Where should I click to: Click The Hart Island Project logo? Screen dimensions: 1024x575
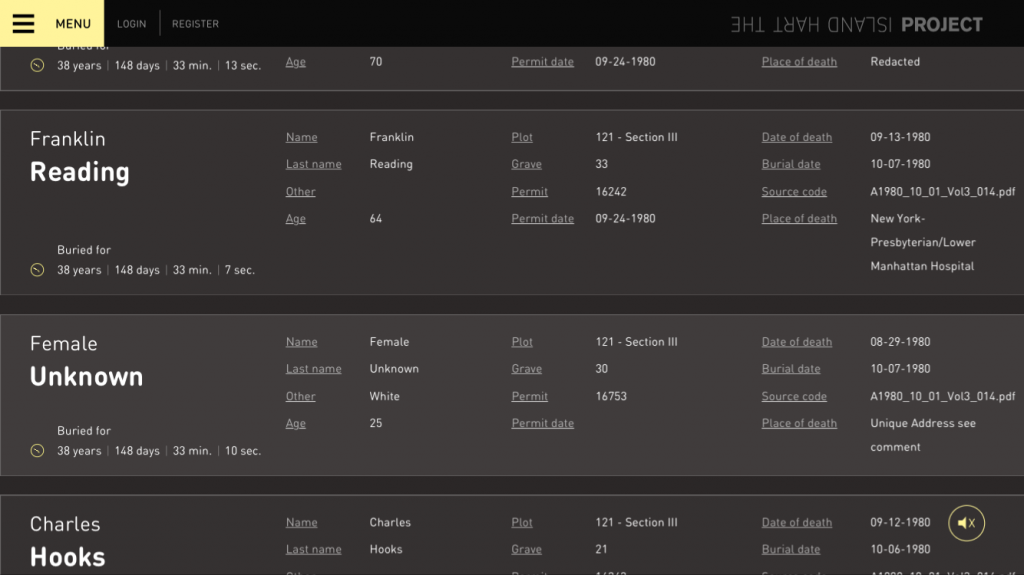(856, 25)
